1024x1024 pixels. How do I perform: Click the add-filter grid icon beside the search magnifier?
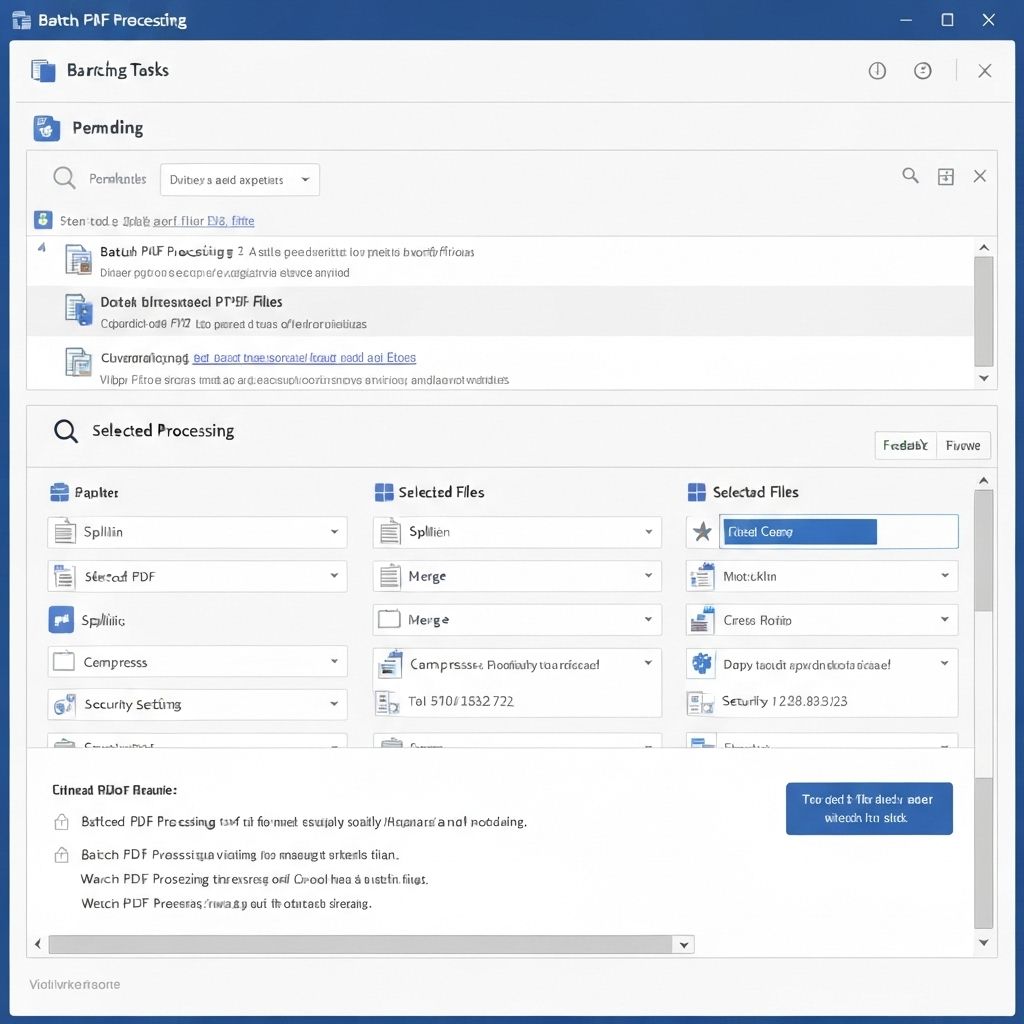pos(945,175)
